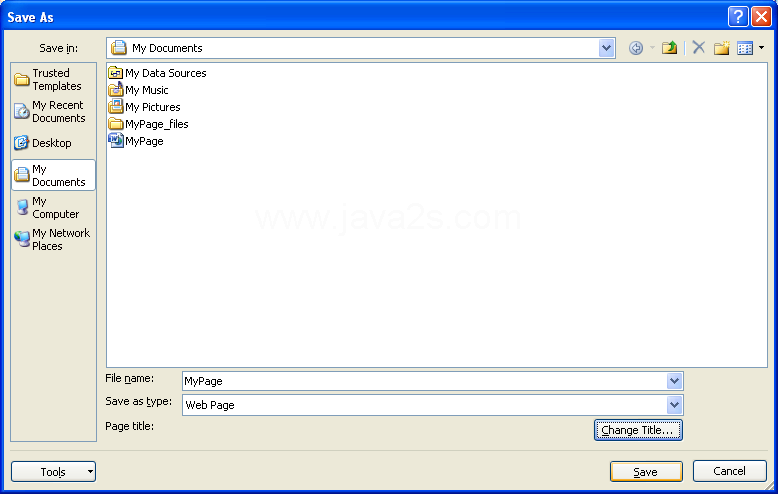The width and height of the screenshot is (778, 494).
Task: Open the Views dropdown arrow
Action: point(762,48)
